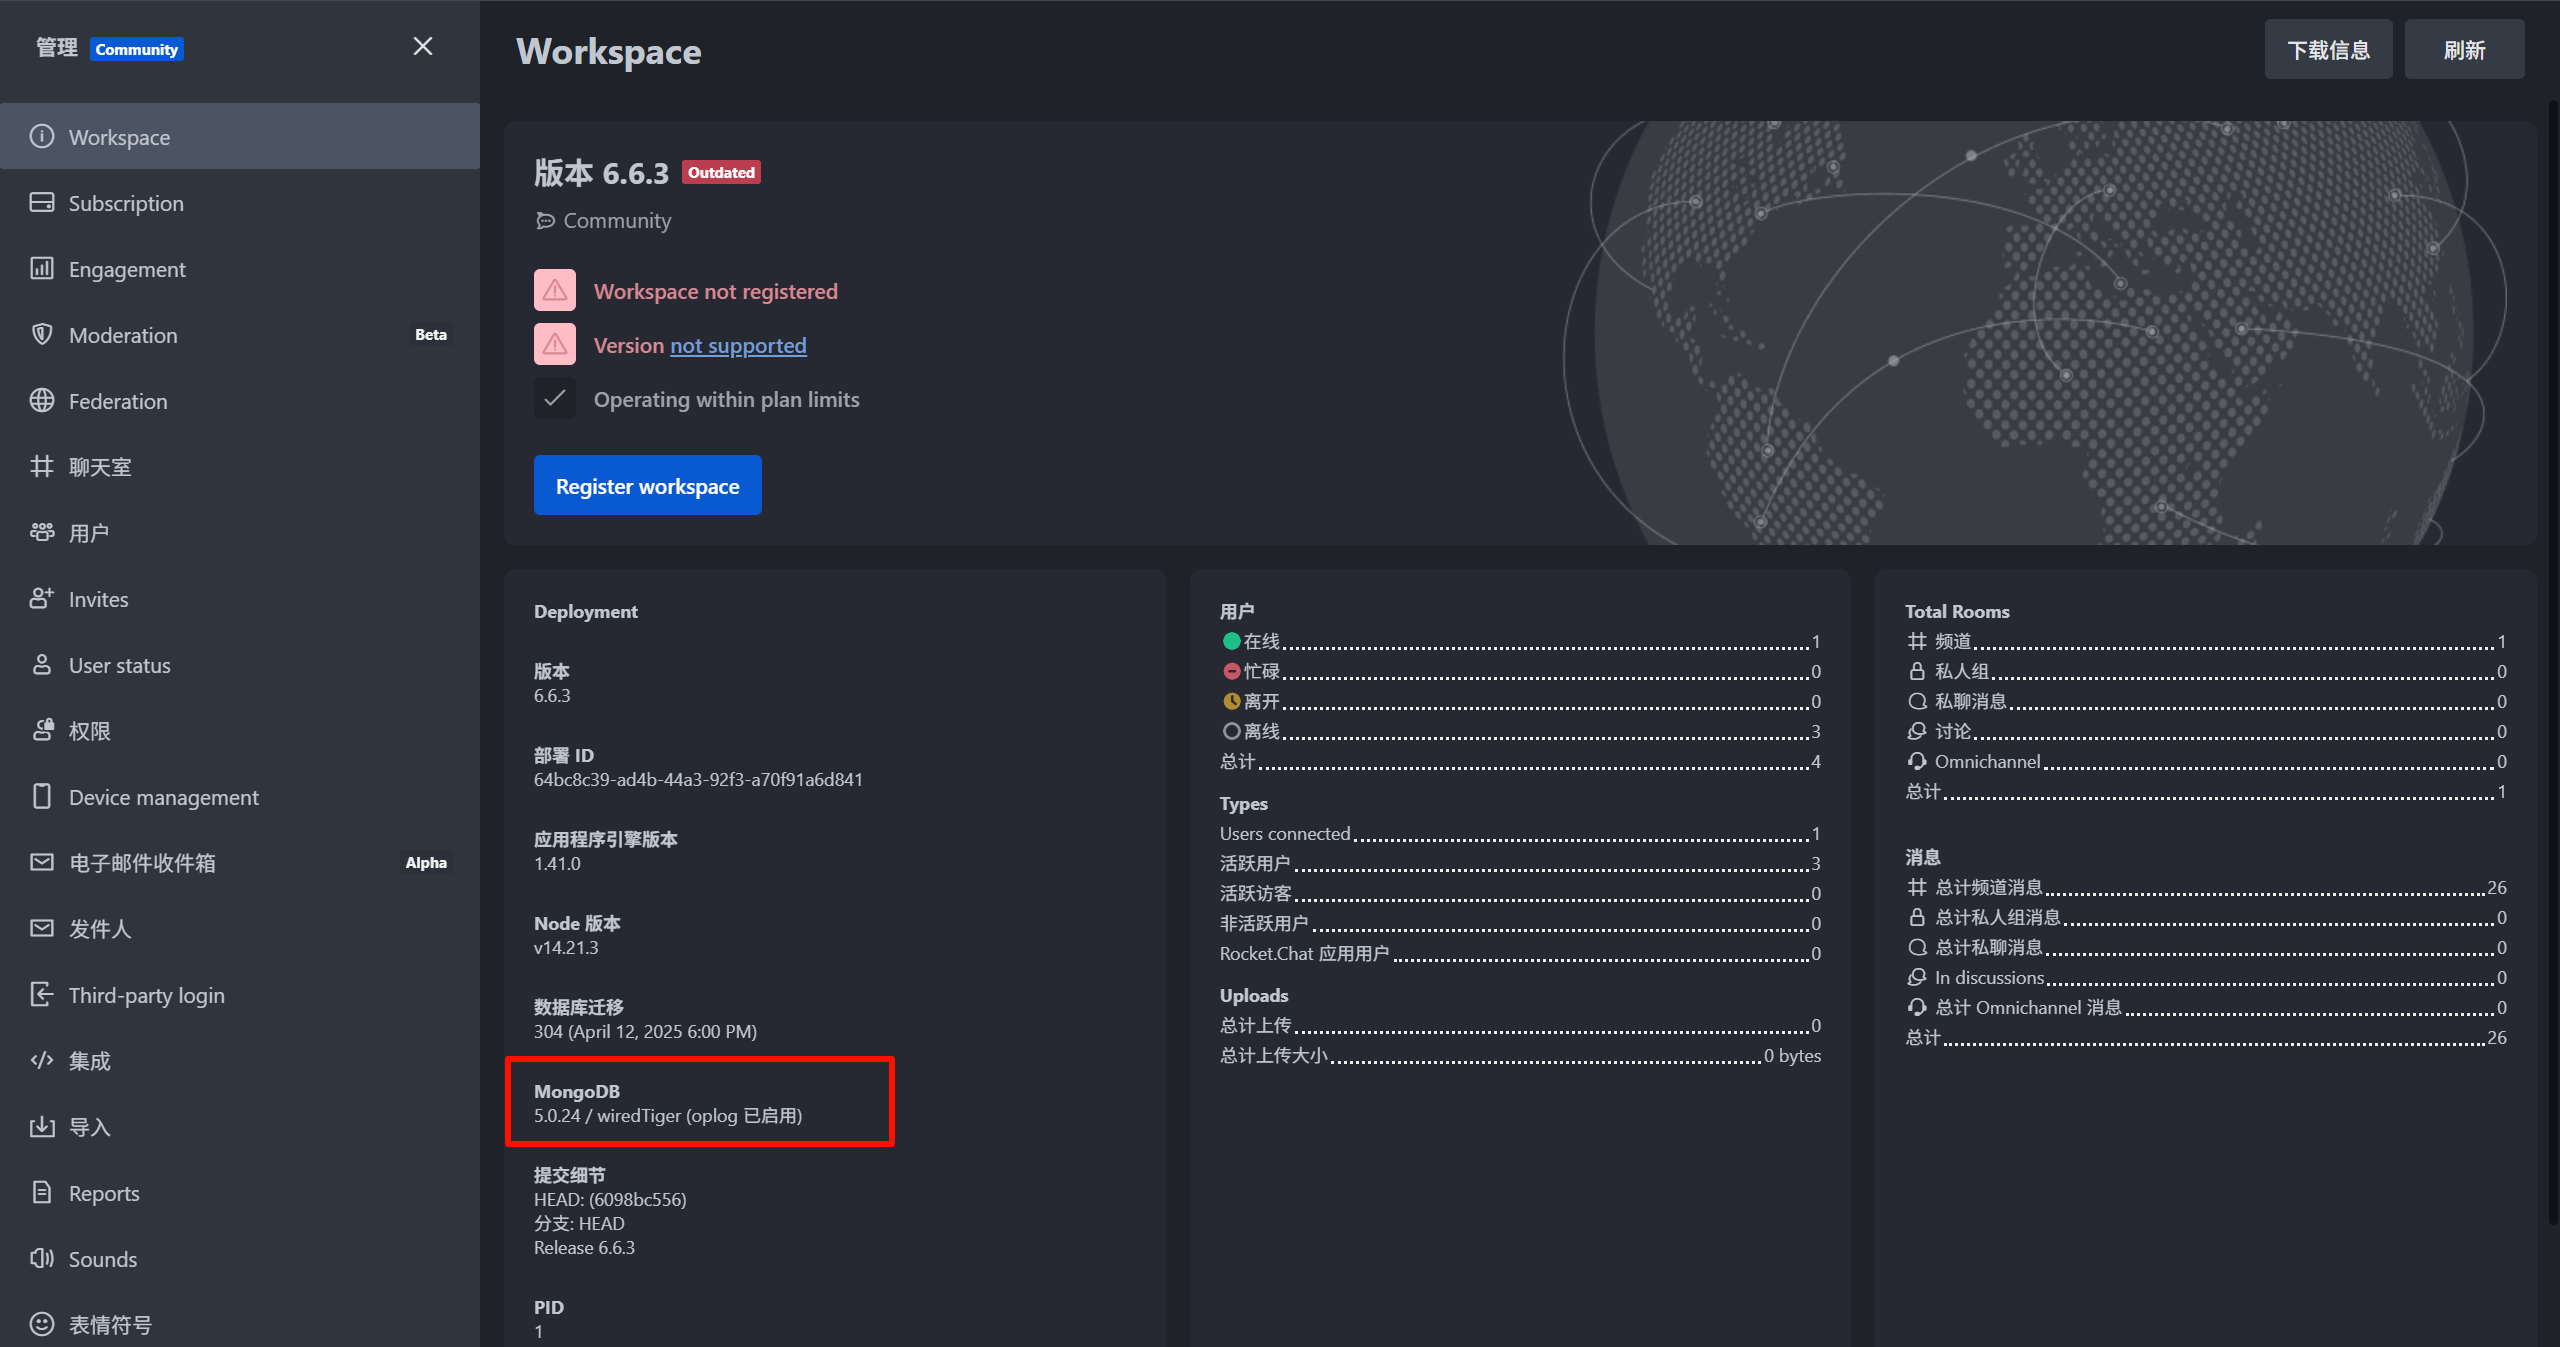Screen dimensions: 2560x1347
Task: Click the 讨论 discussion icon in Total Rooms
Action: click(1917, 731)
